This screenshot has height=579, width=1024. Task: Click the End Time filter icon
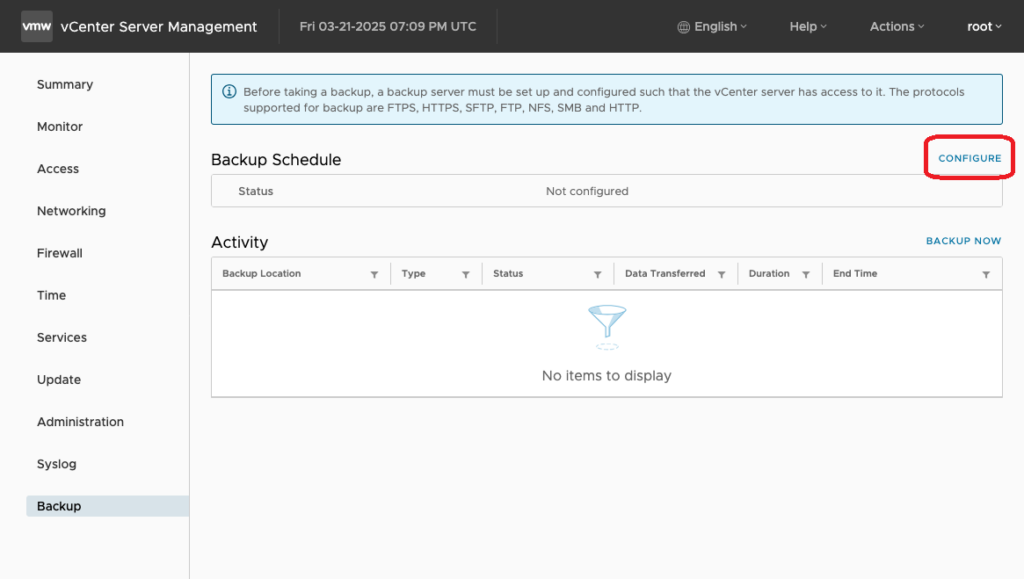click(986, 274)
